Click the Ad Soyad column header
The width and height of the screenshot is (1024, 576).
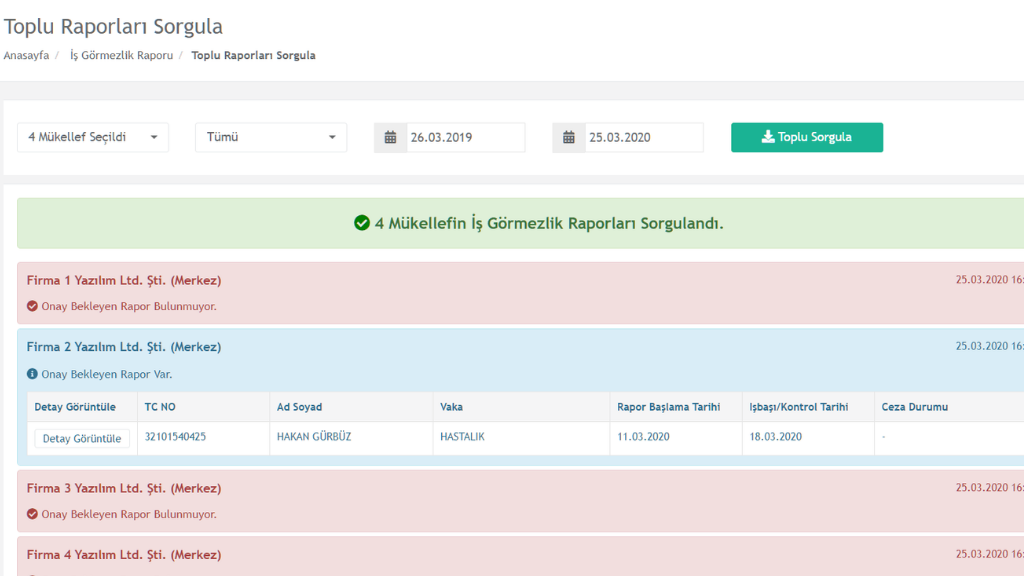tap(300, 407)
